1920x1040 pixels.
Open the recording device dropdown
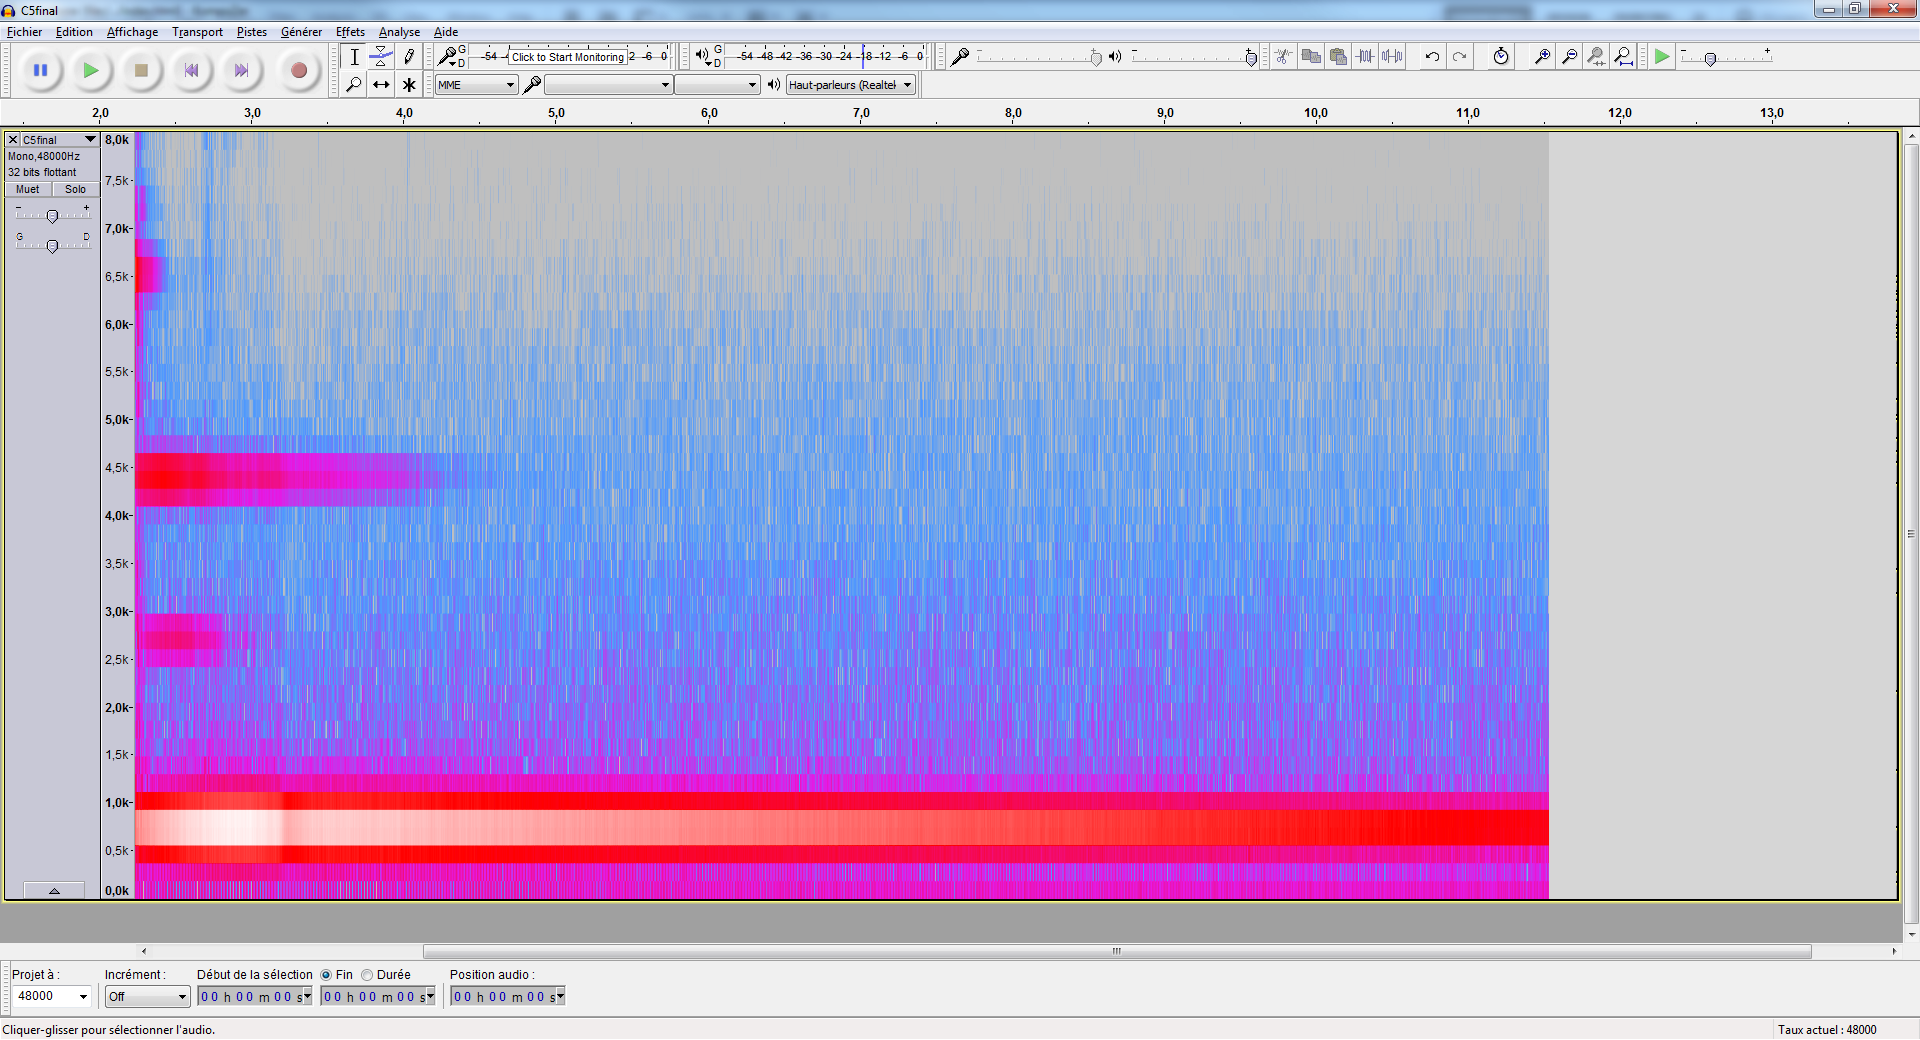click(x=608, y=85)
